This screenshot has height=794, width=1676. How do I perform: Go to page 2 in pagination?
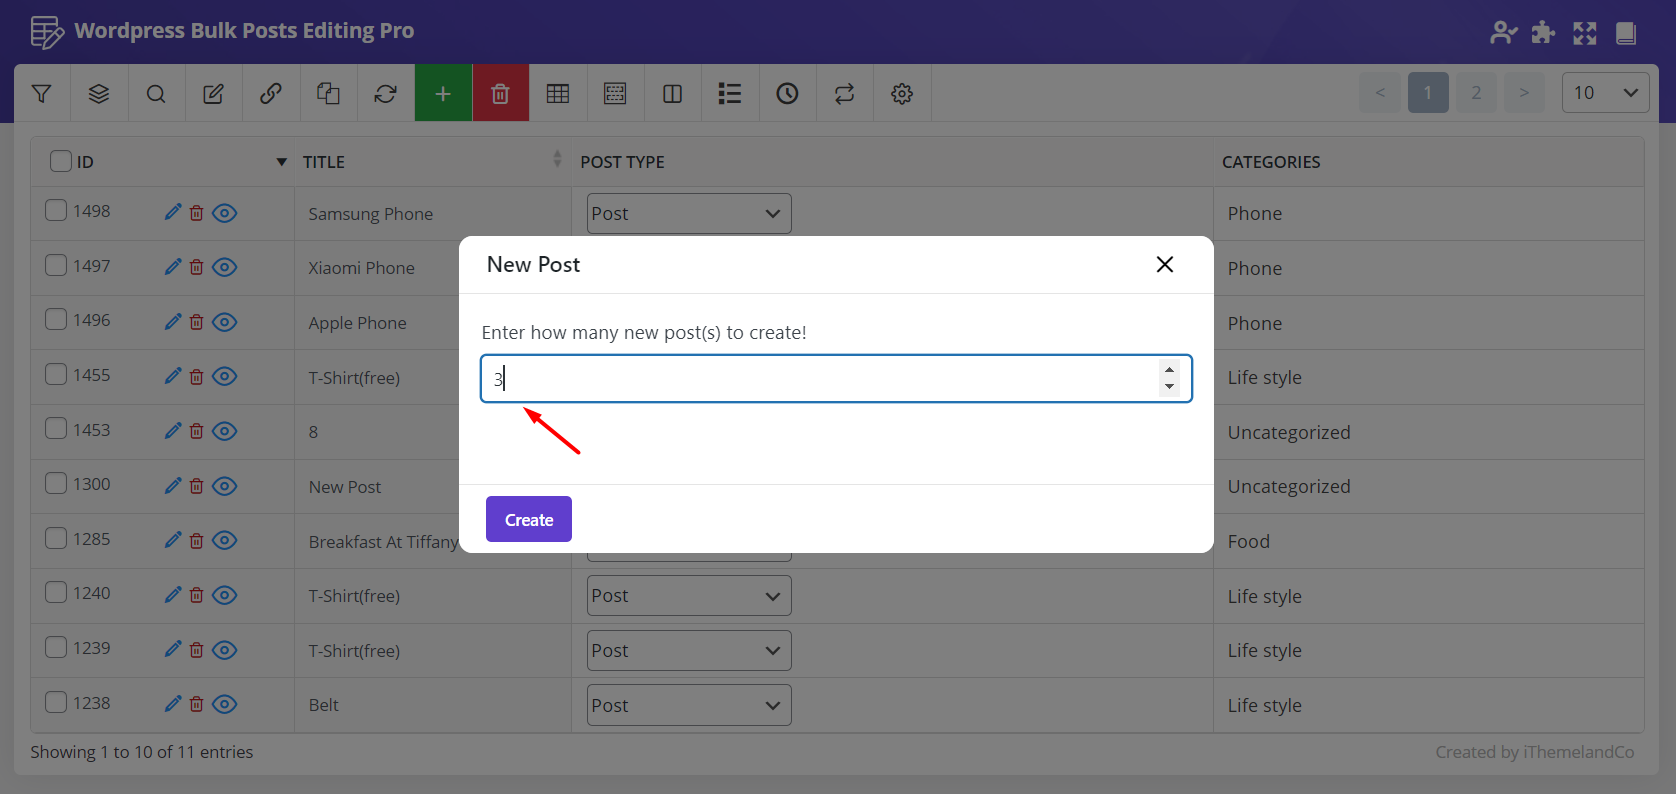pyautogui.click(x=1476, y=93)
